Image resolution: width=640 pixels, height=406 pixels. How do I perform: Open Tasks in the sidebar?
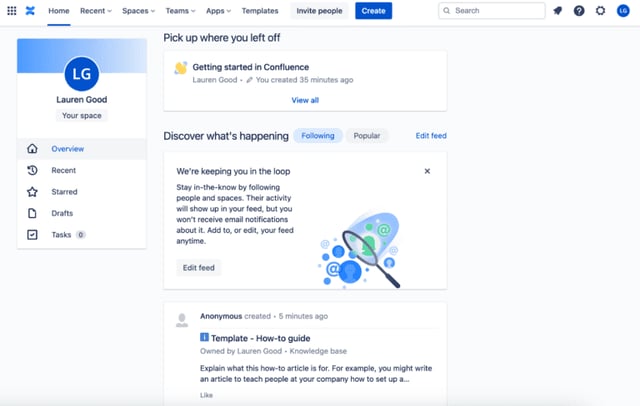pyautogui.click(x=82, y=235)
